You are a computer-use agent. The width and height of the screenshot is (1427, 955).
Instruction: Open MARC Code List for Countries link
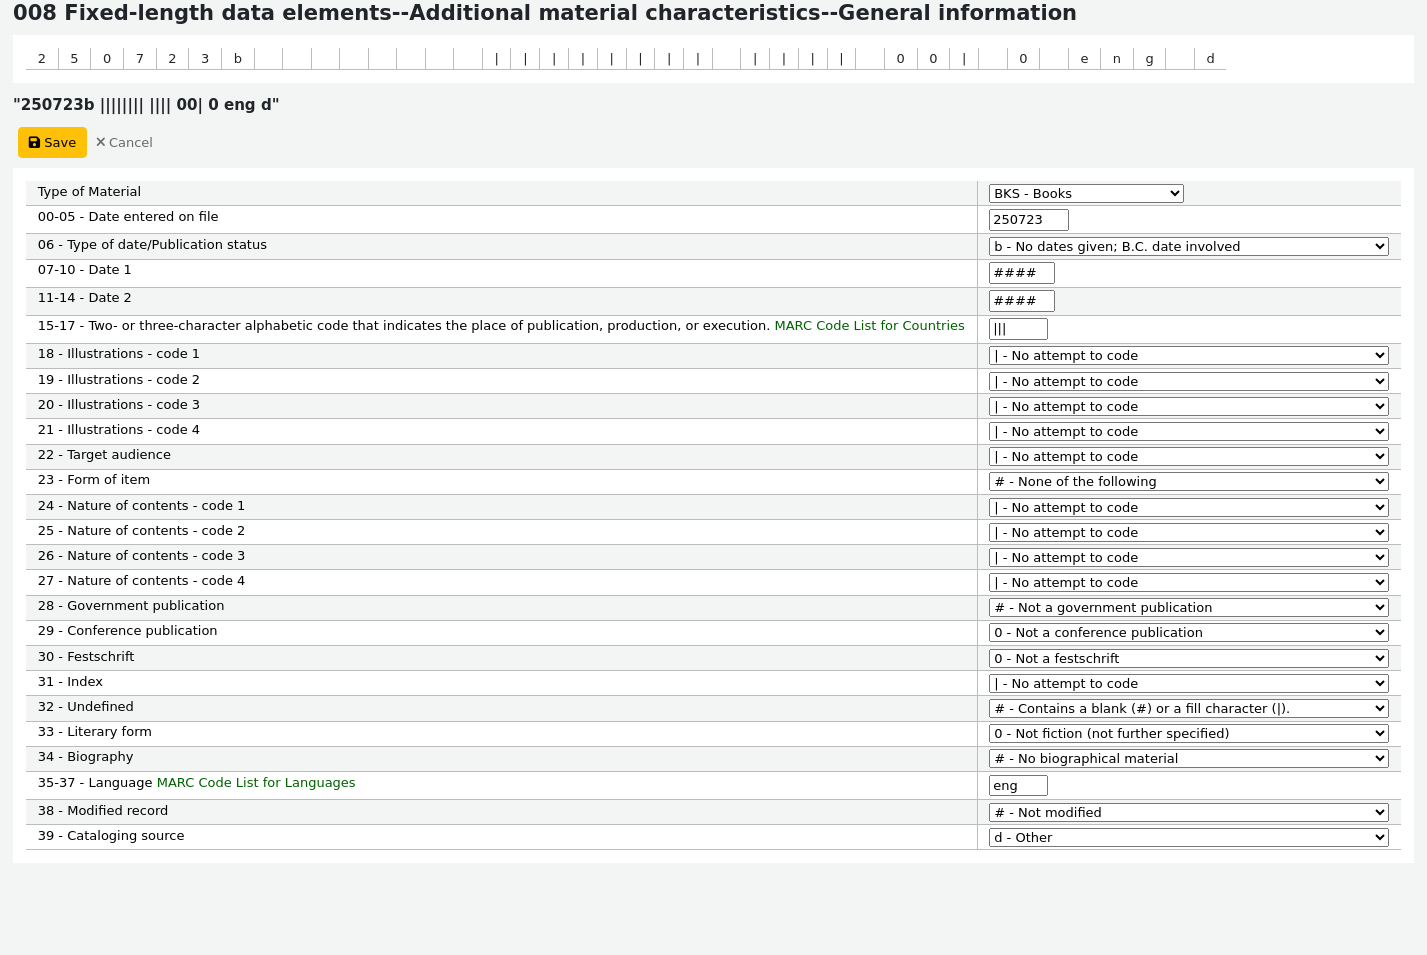pyautogui.click(x=869, y=326)
